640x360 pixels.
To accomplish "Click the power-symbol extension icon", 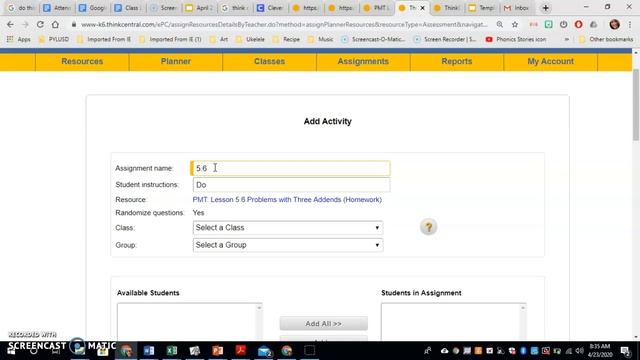I will pos(563,24).
